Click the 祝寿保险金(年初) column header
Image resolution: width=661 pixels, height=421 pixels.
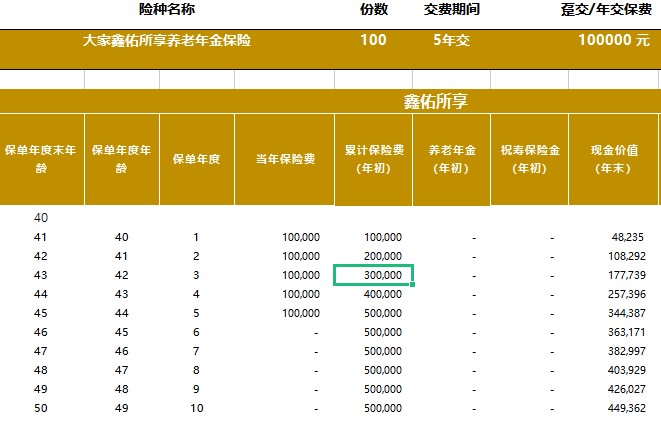pyautogui.click(x=529, y=159)
